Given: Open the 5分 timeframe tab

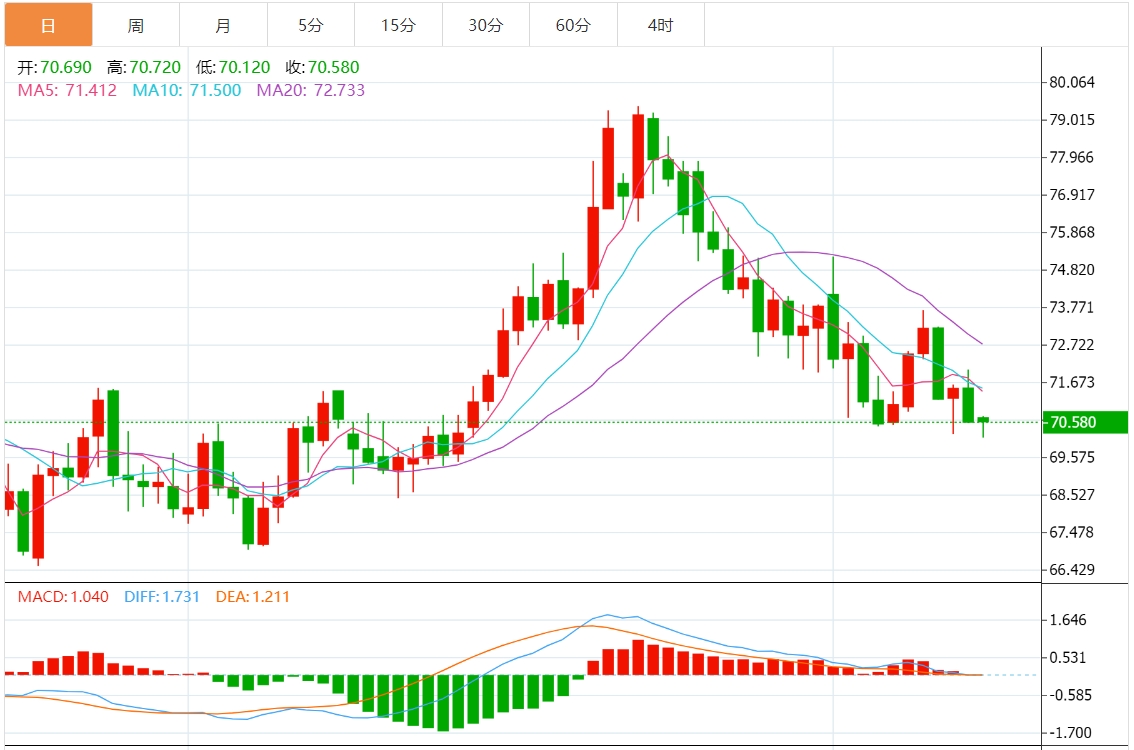Looking at the screenshot, I should pos(311,25).
